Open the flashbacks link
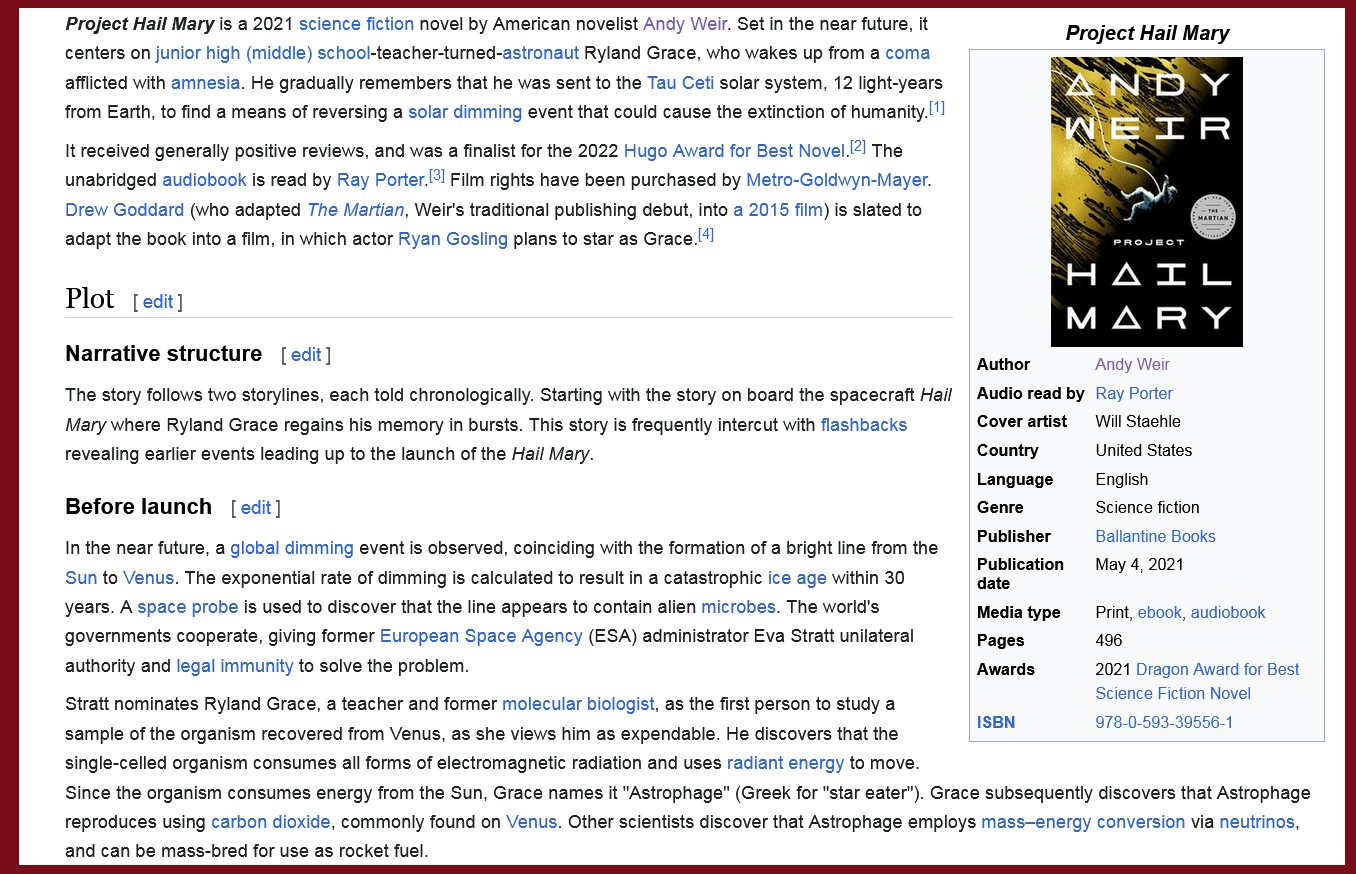 tap(864, 425)
